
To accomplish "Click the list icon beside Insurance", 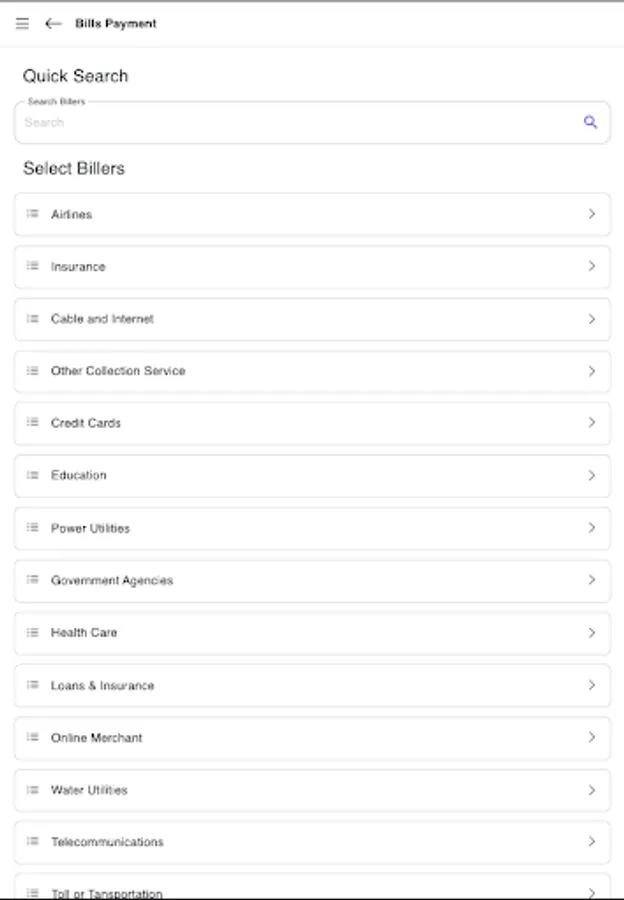I will 33,267.
